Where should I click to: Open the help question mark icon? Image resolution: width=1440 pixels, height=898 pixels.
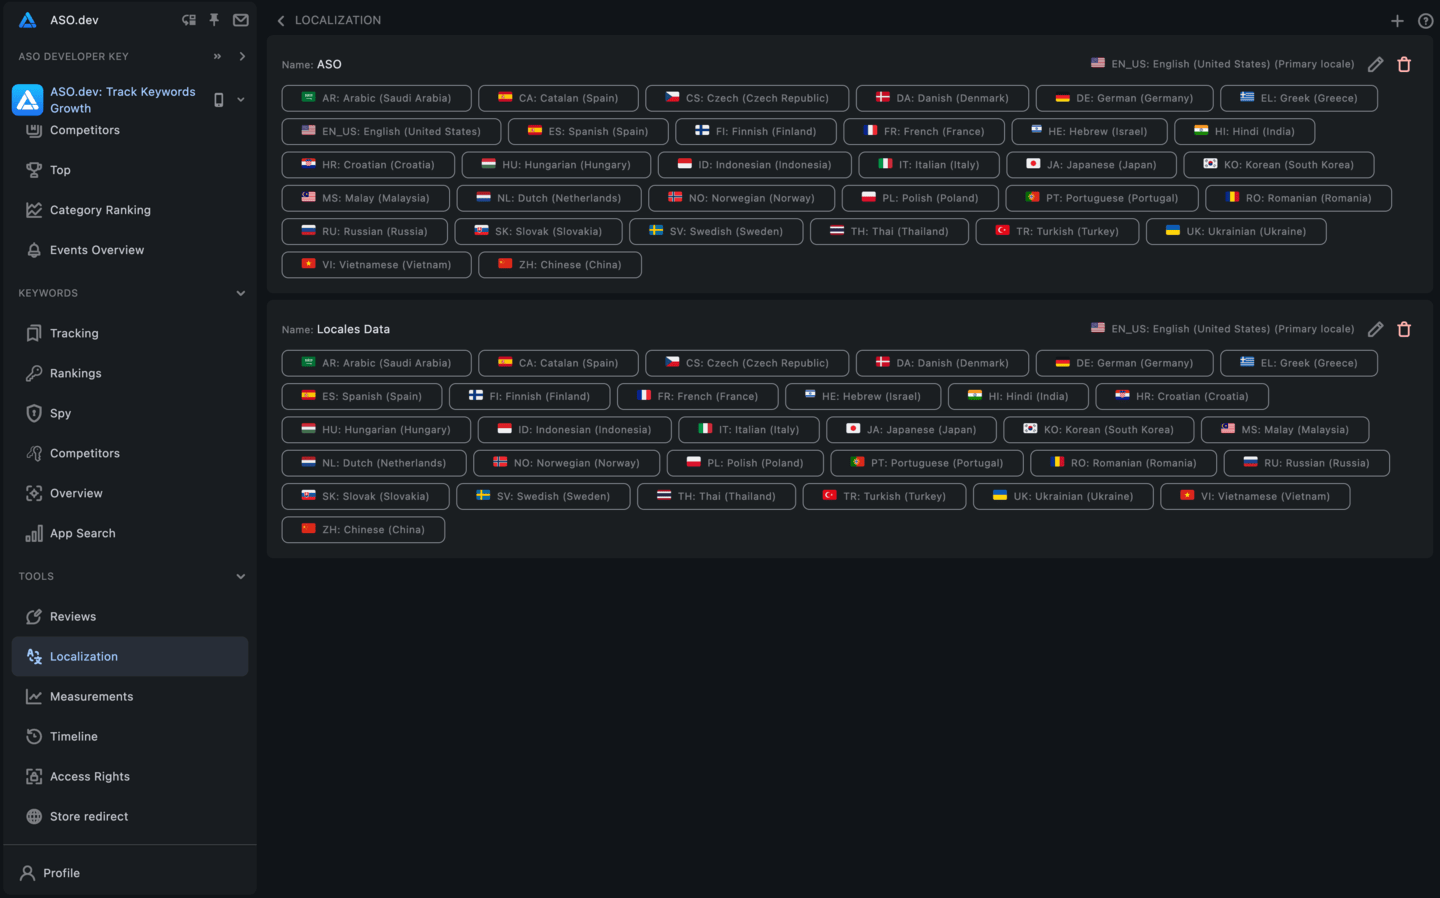tap(1425, 21)
